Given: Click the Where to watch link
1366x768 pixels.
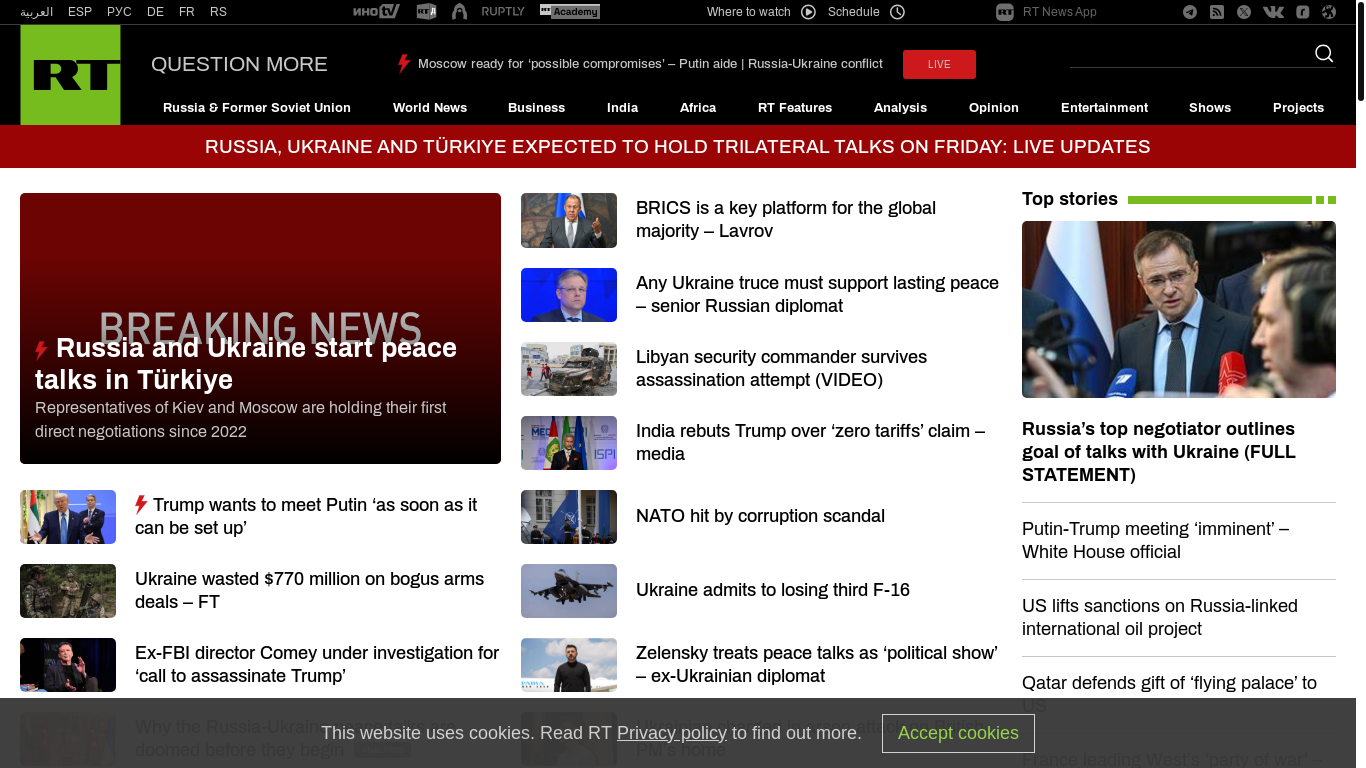Looking at the screenshot, I should 748,12.
